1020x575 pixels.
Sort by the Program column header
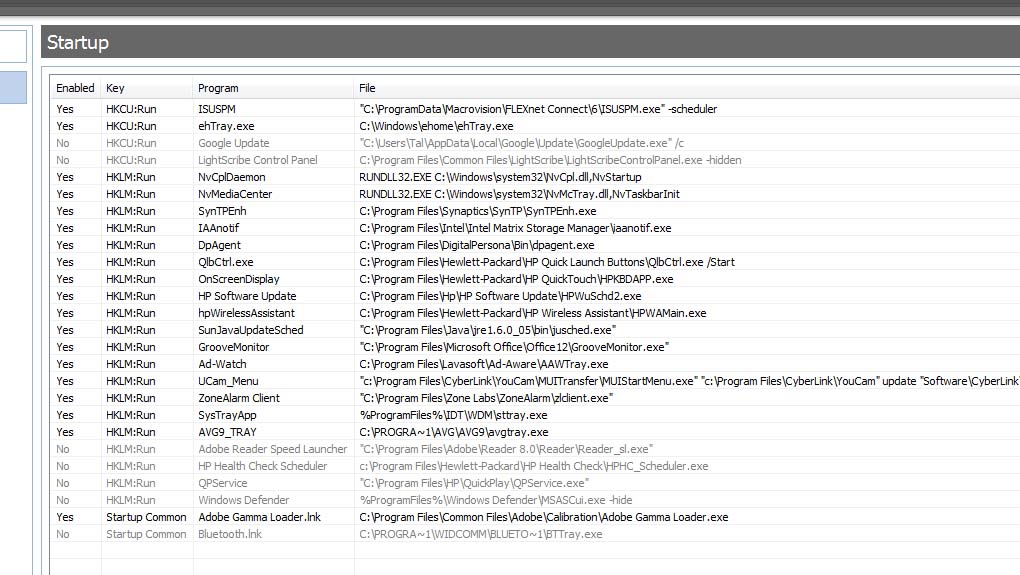218,88
